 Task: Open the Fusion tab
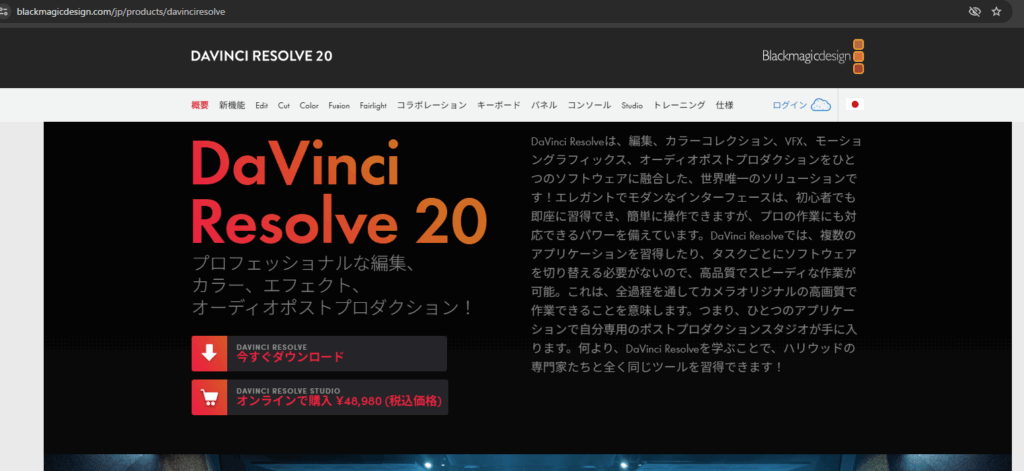[339, 105]
